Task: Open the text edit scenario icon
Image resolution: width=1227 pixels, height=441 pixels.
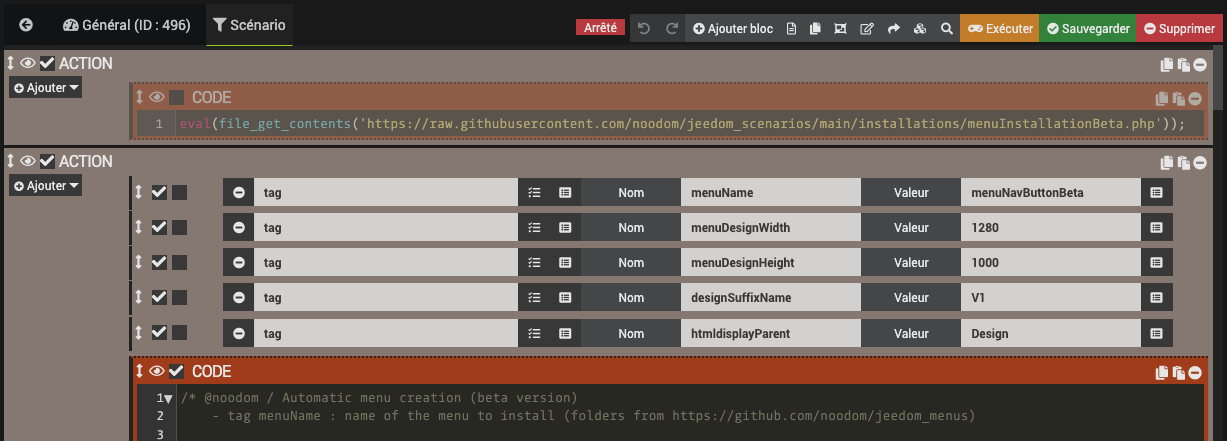Action: click(866, 29)
